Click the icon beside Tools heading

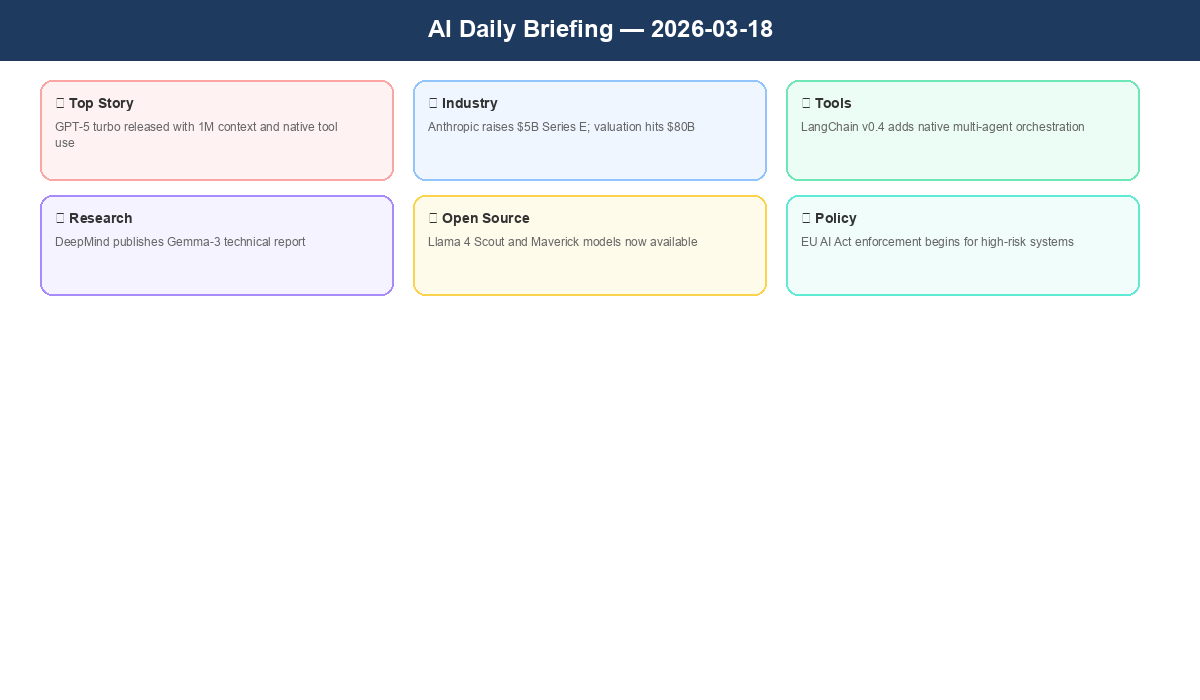click(806, 103)
